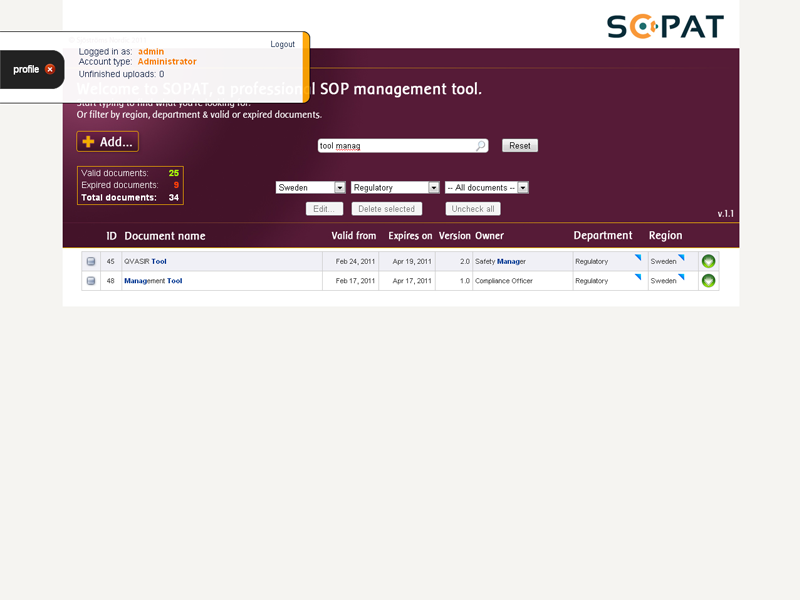The height and width of the screenshot is (600, 800).
Task: Sort by the Version column header
Action: coord(455,236)
